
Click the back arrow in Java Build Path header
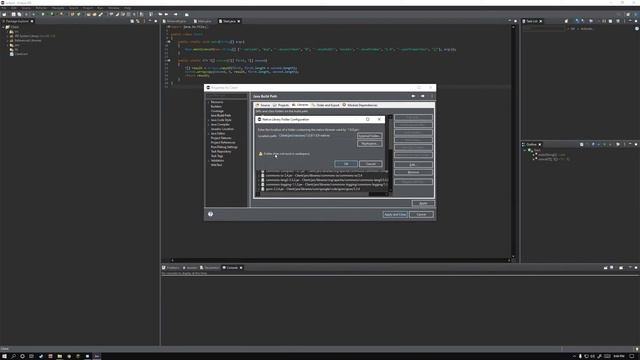(413, 96)
